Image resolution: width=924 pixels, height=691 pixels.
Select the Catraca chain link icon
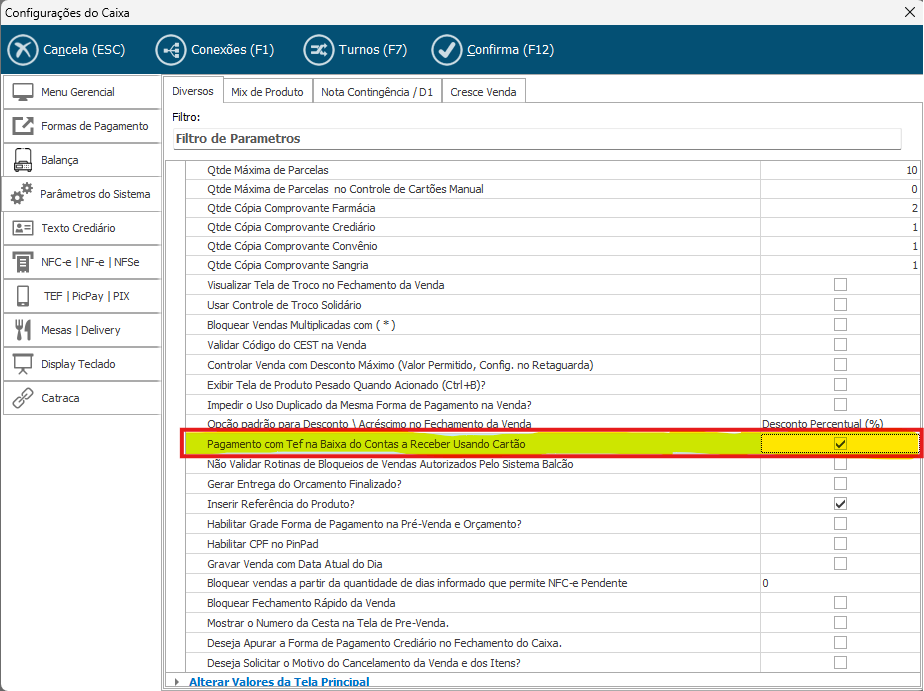pos(23,398)
